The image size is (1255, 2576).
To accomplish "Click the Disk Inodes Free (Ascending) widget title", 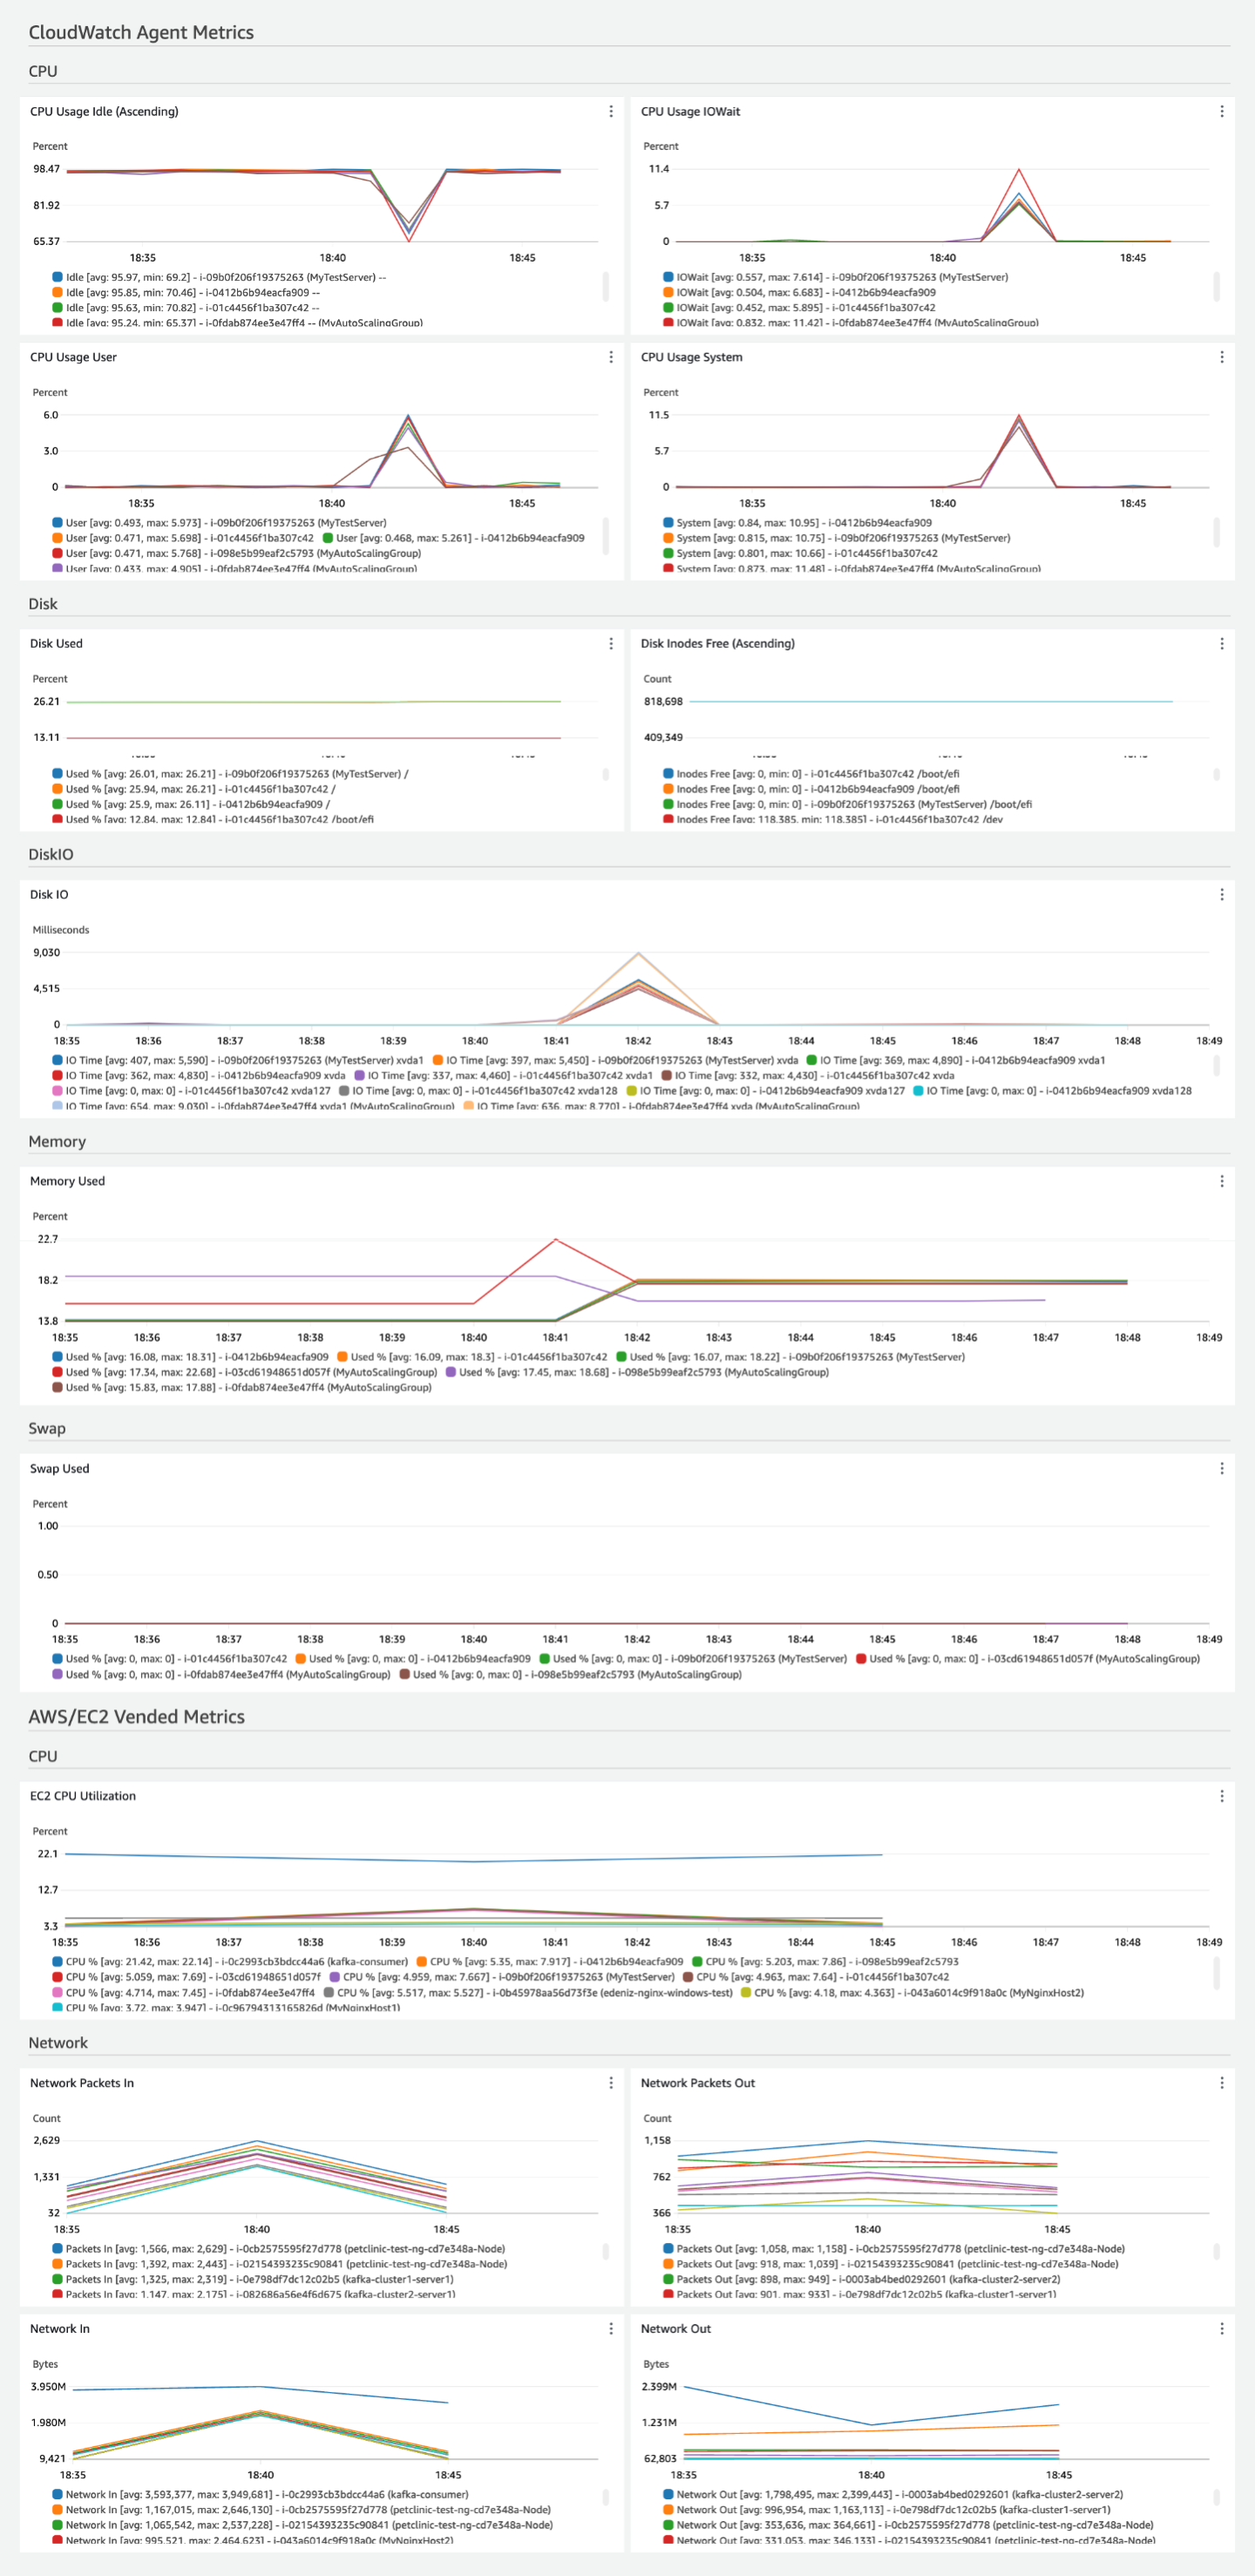I will pyautogui.click(x=717, y=644).
